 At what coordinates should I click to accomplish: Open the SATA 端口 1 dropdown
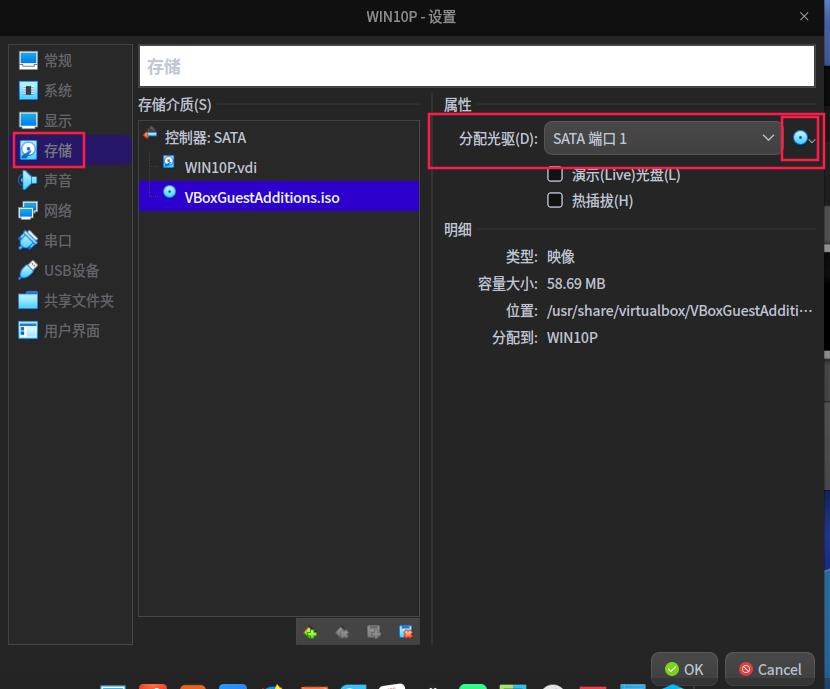point(662,138)
